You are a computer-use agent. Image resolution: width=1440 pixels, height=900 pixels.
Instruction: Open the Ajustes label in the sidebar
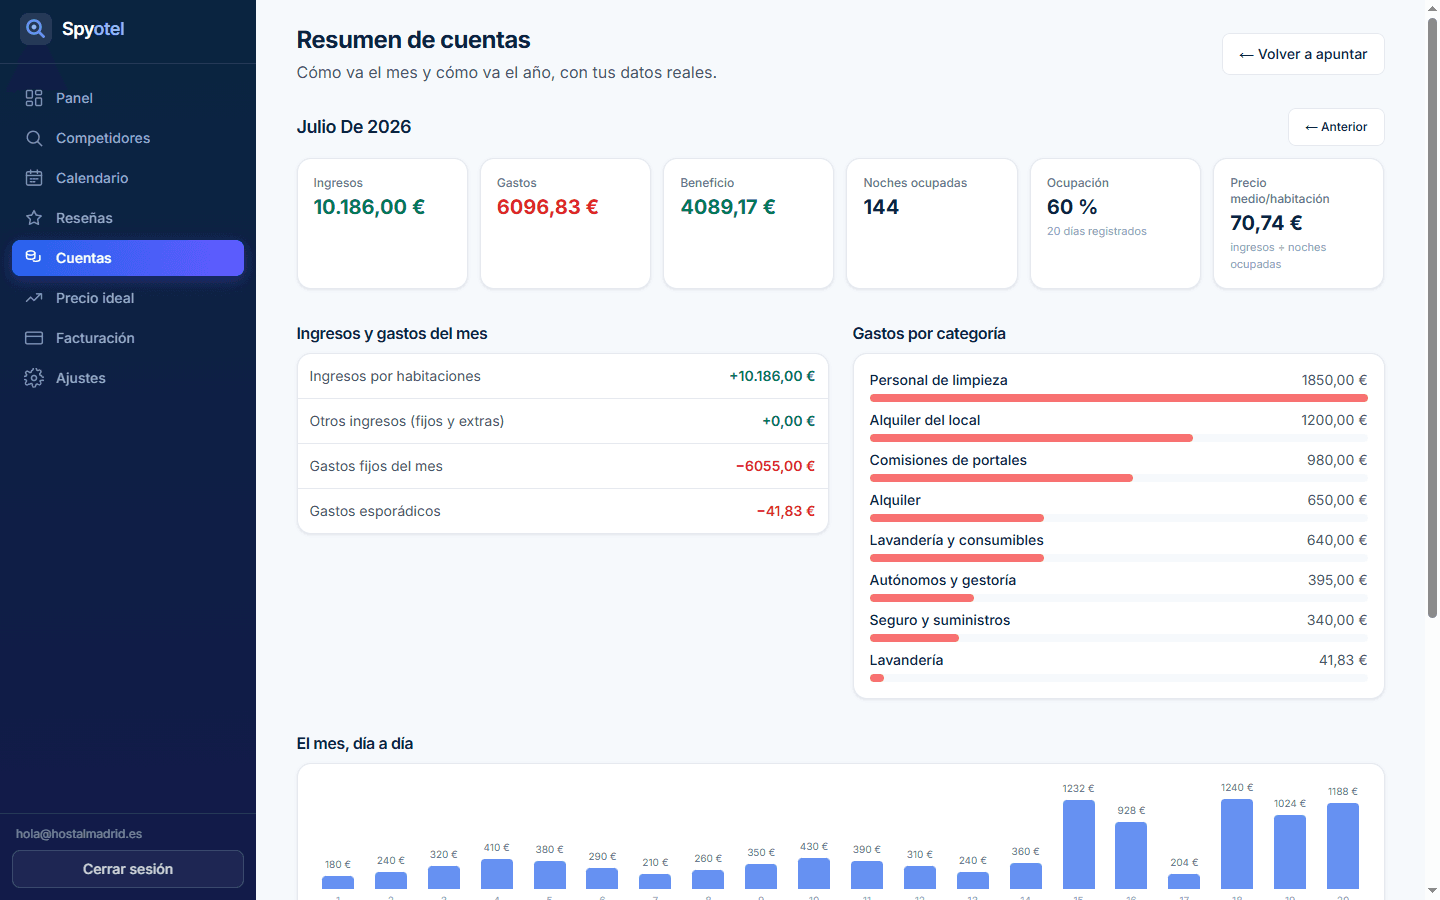pyautogui.click(x=81, y=378)
